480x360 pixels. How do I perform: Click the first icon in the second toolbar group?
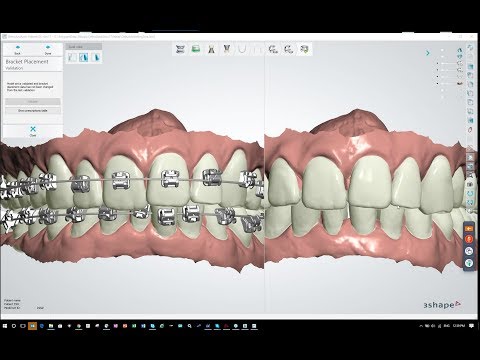tap(273, 49)
